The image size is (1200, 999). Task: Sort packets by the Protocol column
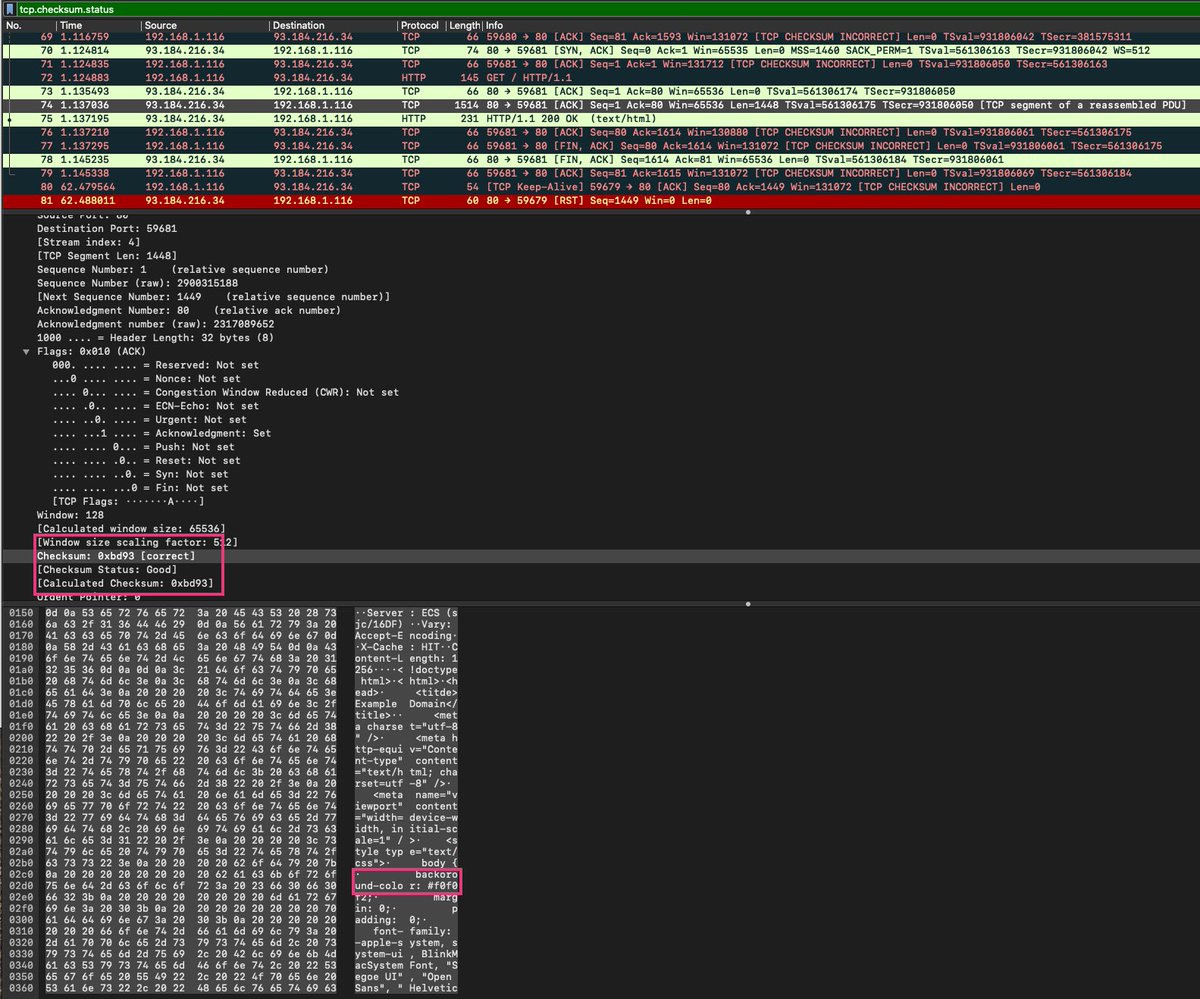(418, 25)
